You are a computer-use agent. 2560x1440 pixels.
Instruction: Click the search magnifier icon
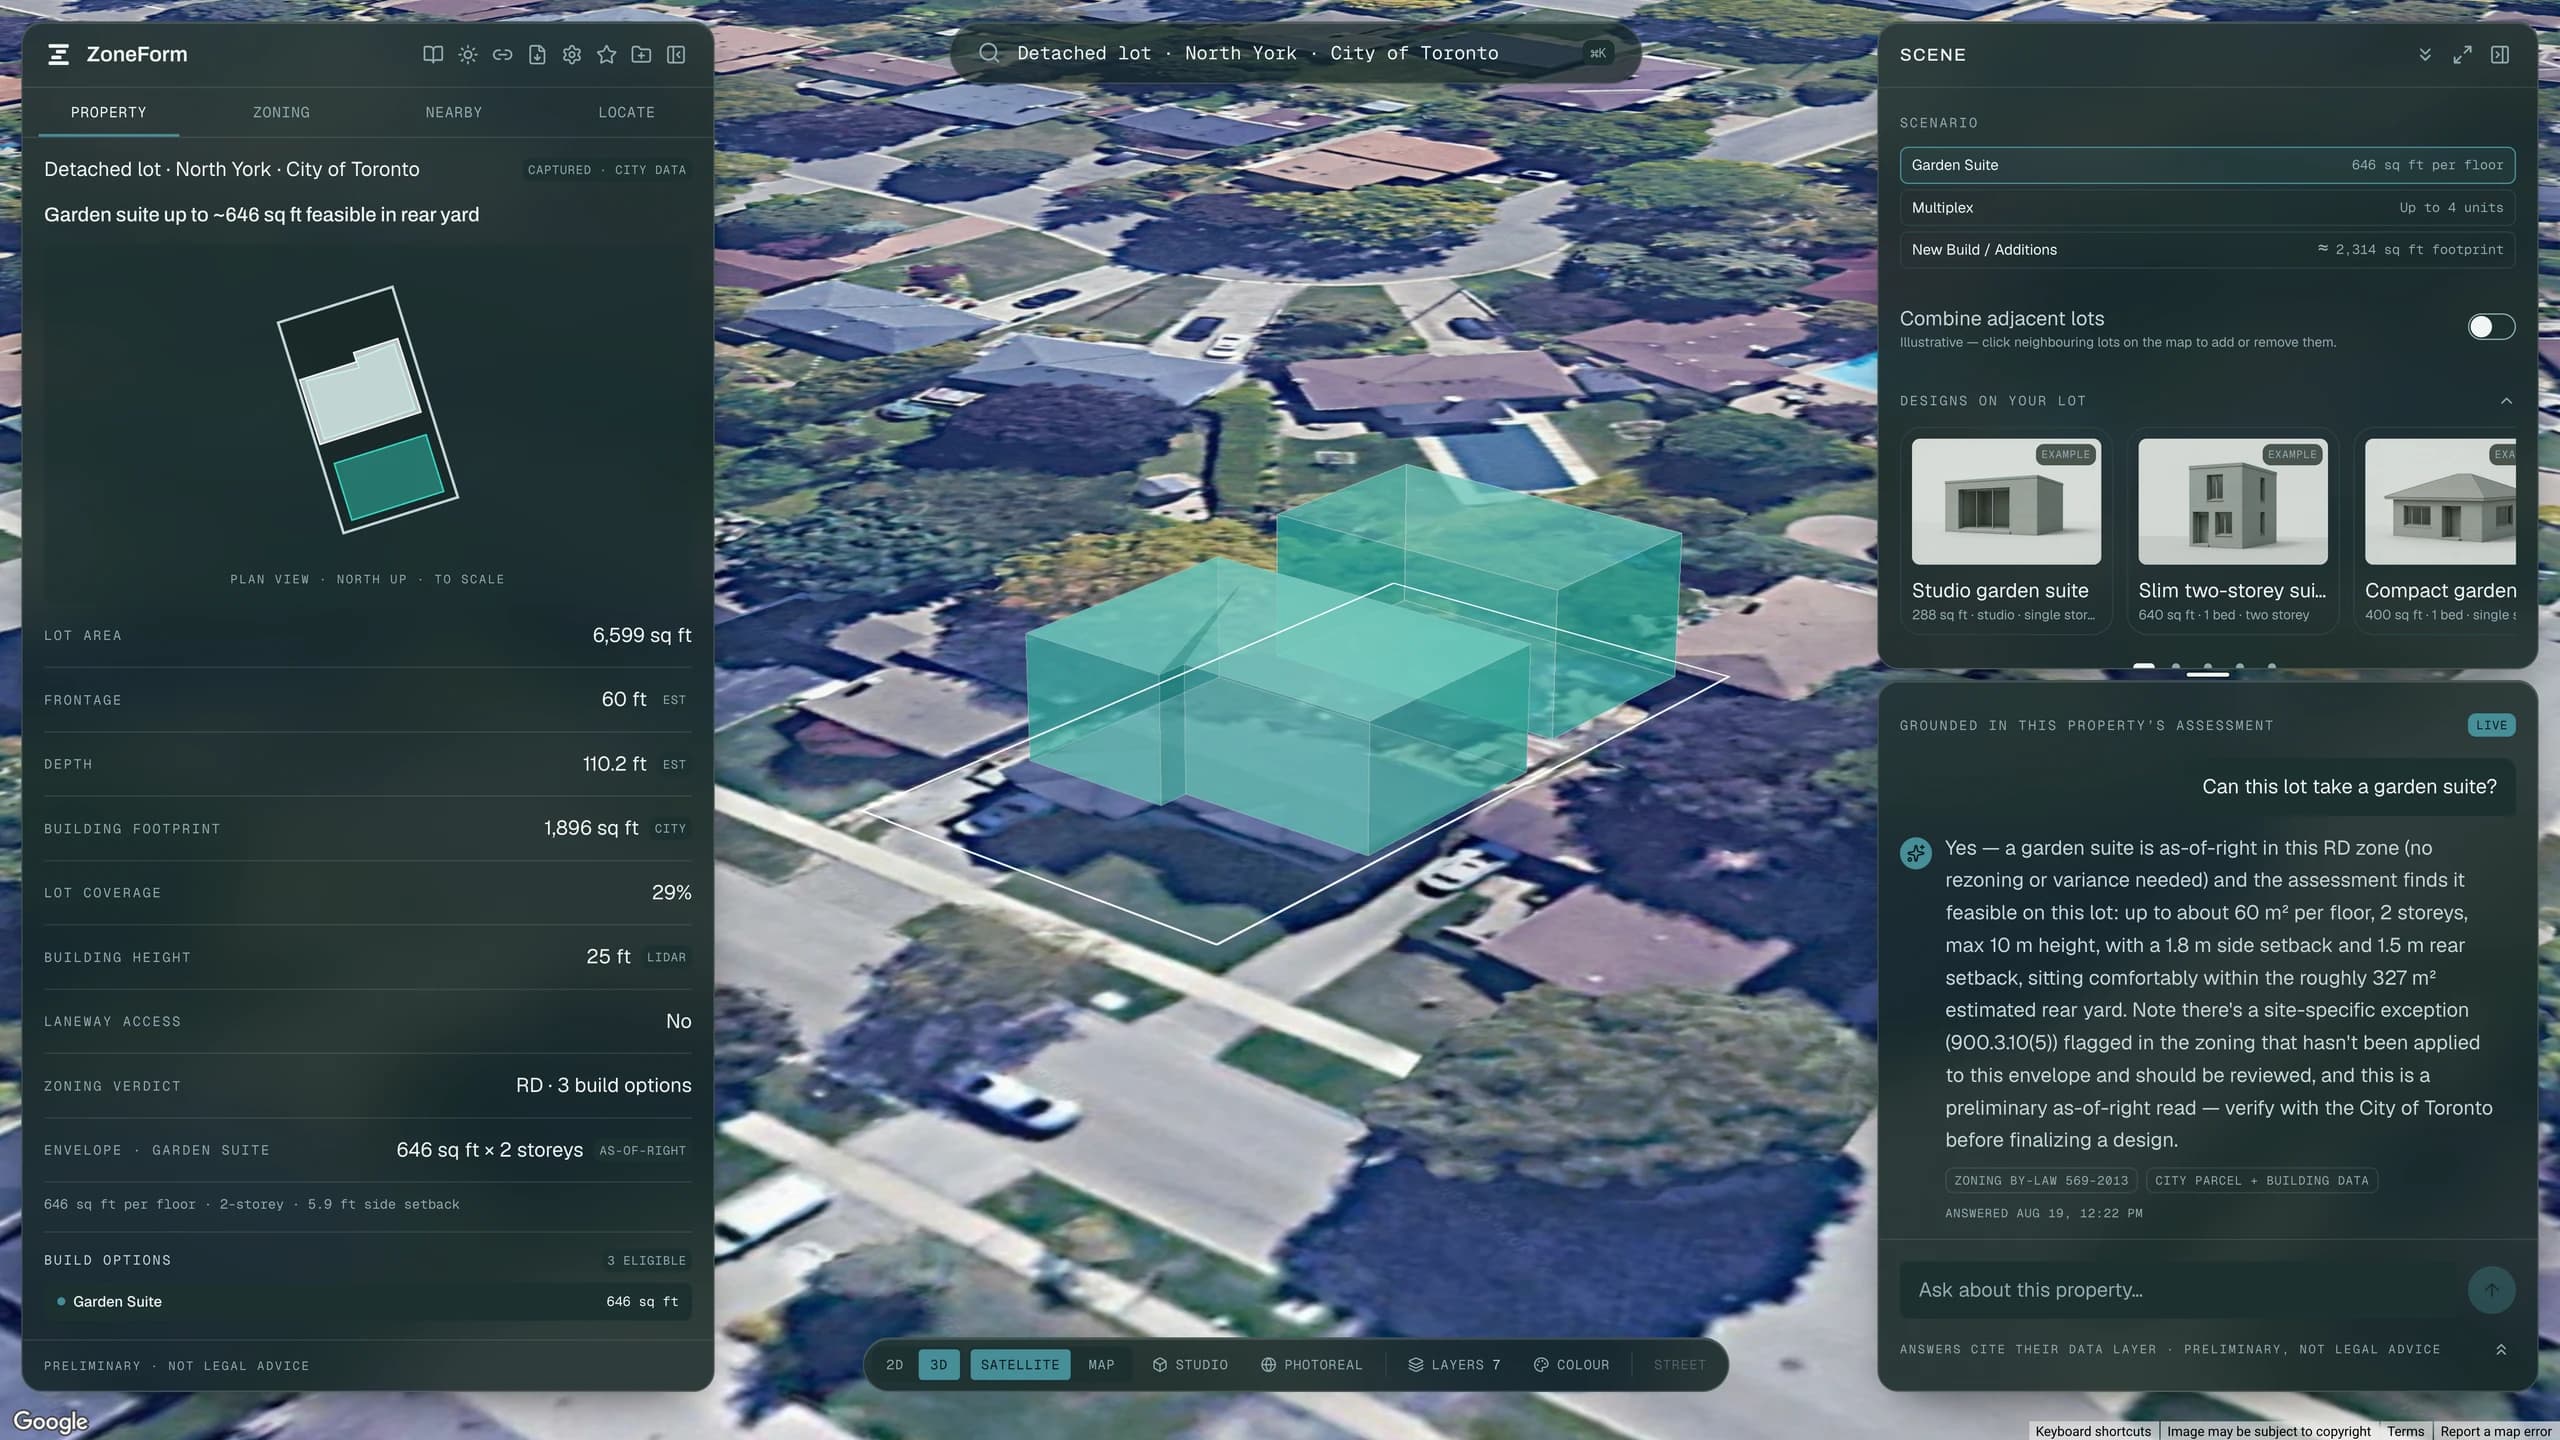click(x=989, y=53)
